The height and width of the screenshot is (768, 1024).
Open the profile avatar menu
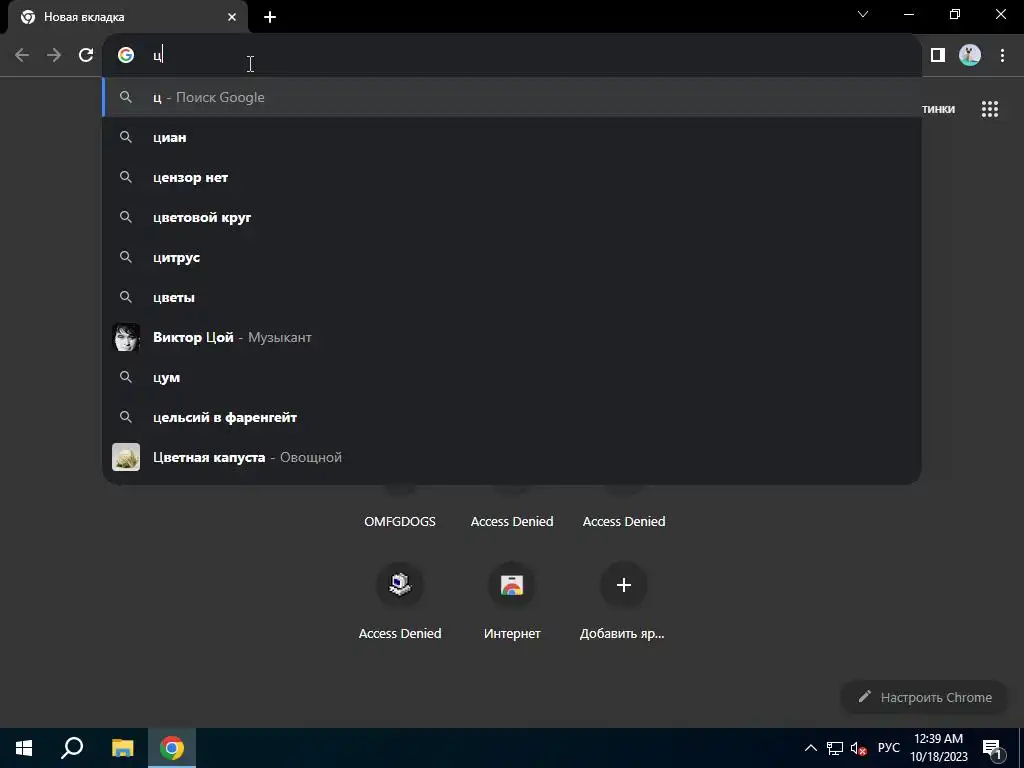click(970, 55)
